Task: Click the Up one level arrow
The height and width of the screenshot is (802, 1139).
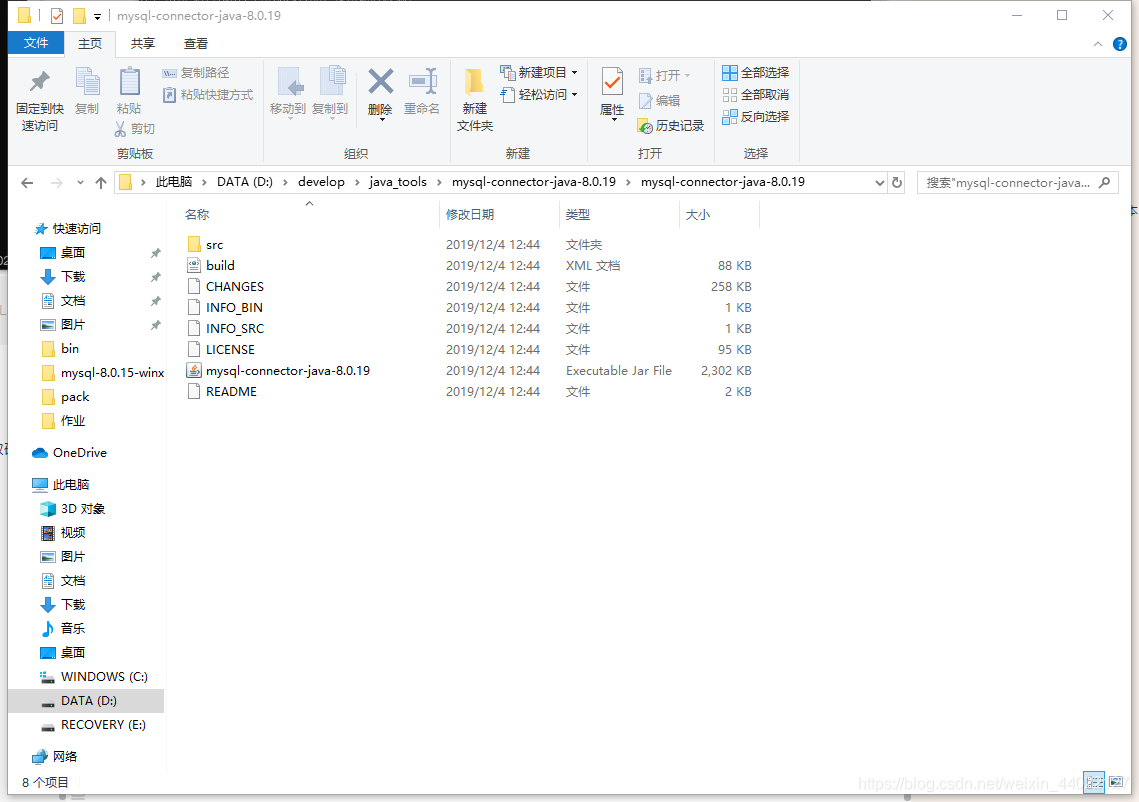Action: 101,183
